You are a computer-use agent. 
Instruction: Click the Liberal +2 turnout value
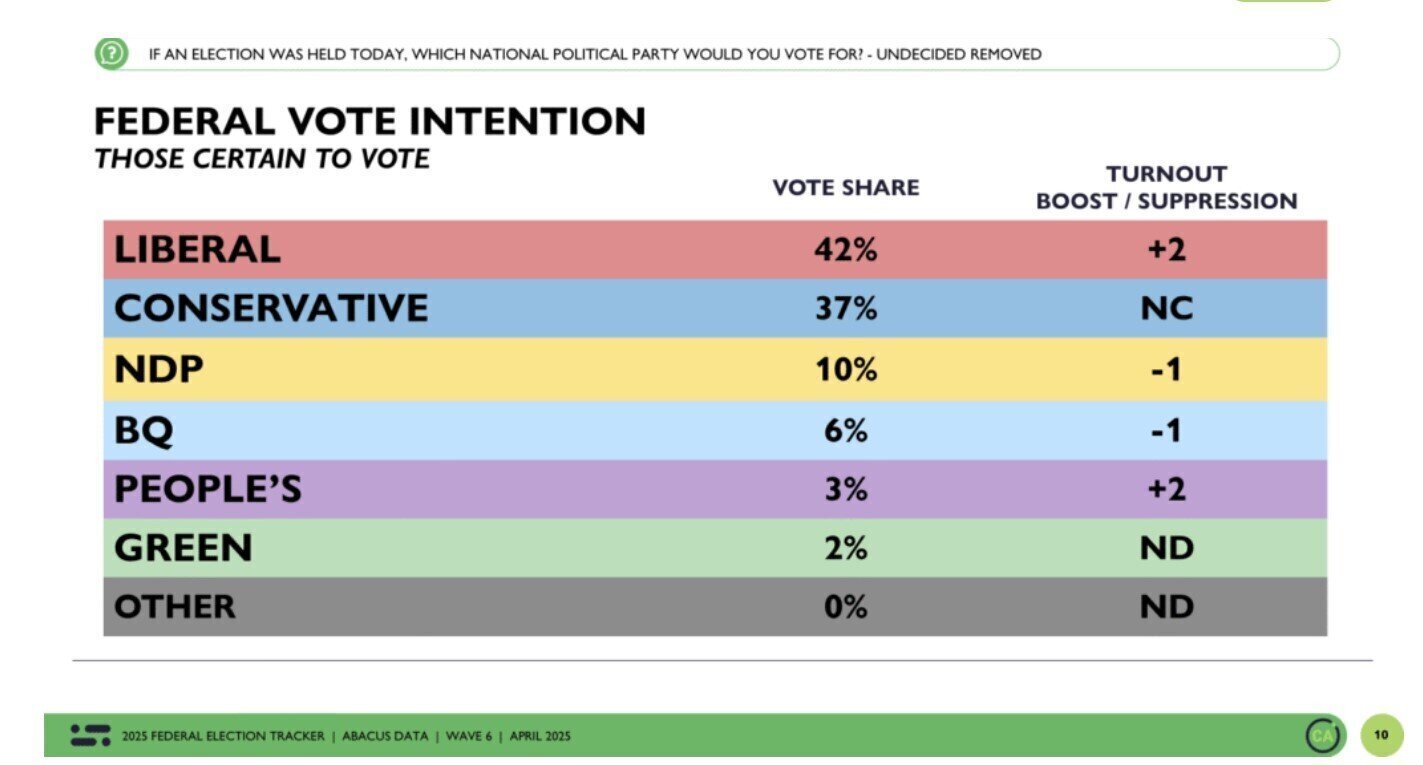pyautogui.click(x=1166, y=249)
